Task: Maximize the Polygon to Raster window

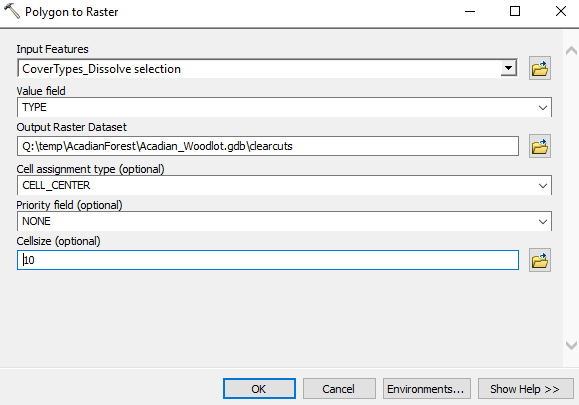Action: pyautogui.click(x=515, y=11)
